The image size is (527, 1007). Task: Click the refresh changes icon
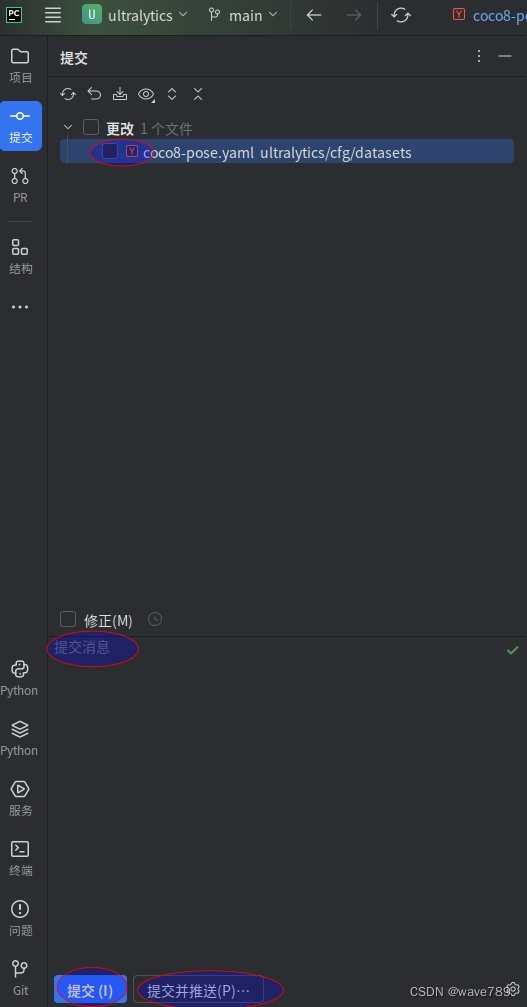click(68, 94)
